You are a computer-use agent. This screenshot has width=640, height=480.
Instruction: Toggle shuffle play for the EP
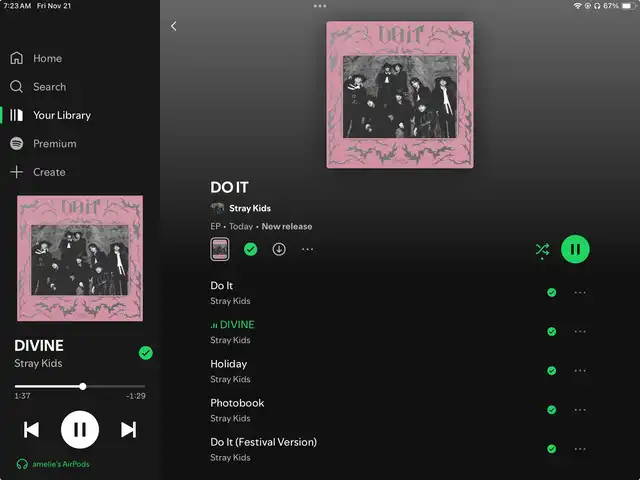pos(542,249)
